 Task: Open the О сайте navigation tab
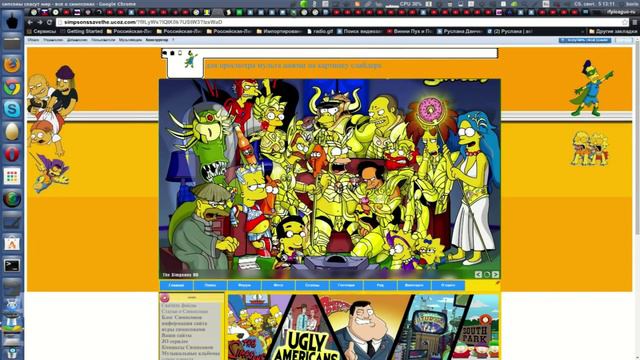point(448,285)
